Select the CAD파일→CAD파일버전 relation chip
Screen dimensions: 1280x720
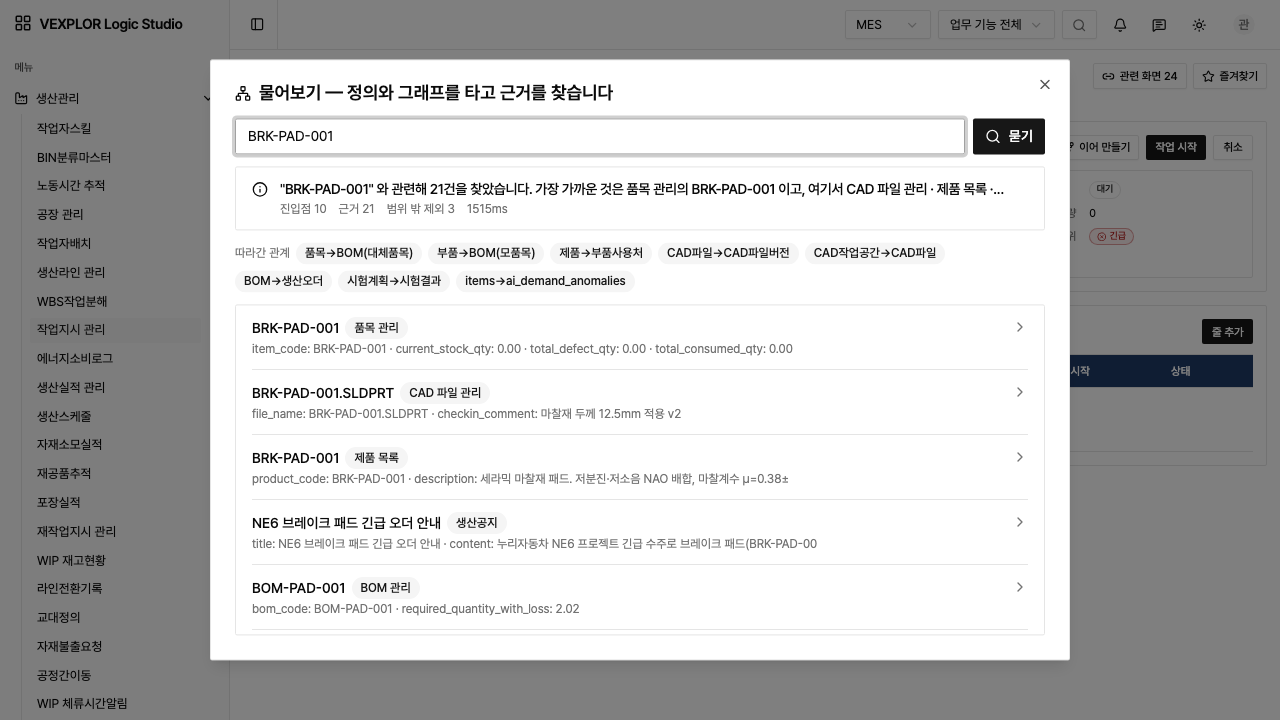coord(728,253)
